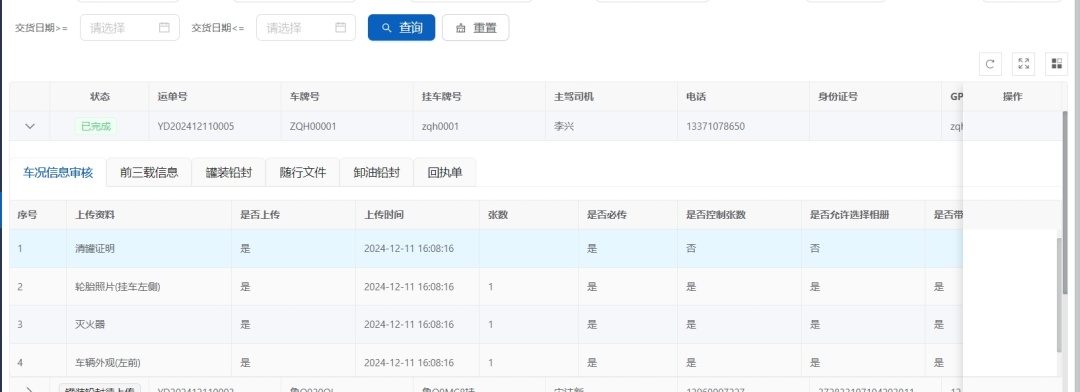Open 交货日期<= date picker field
Image resolution: width=1080 pixels, height=392 pixels.
(306, 28)
